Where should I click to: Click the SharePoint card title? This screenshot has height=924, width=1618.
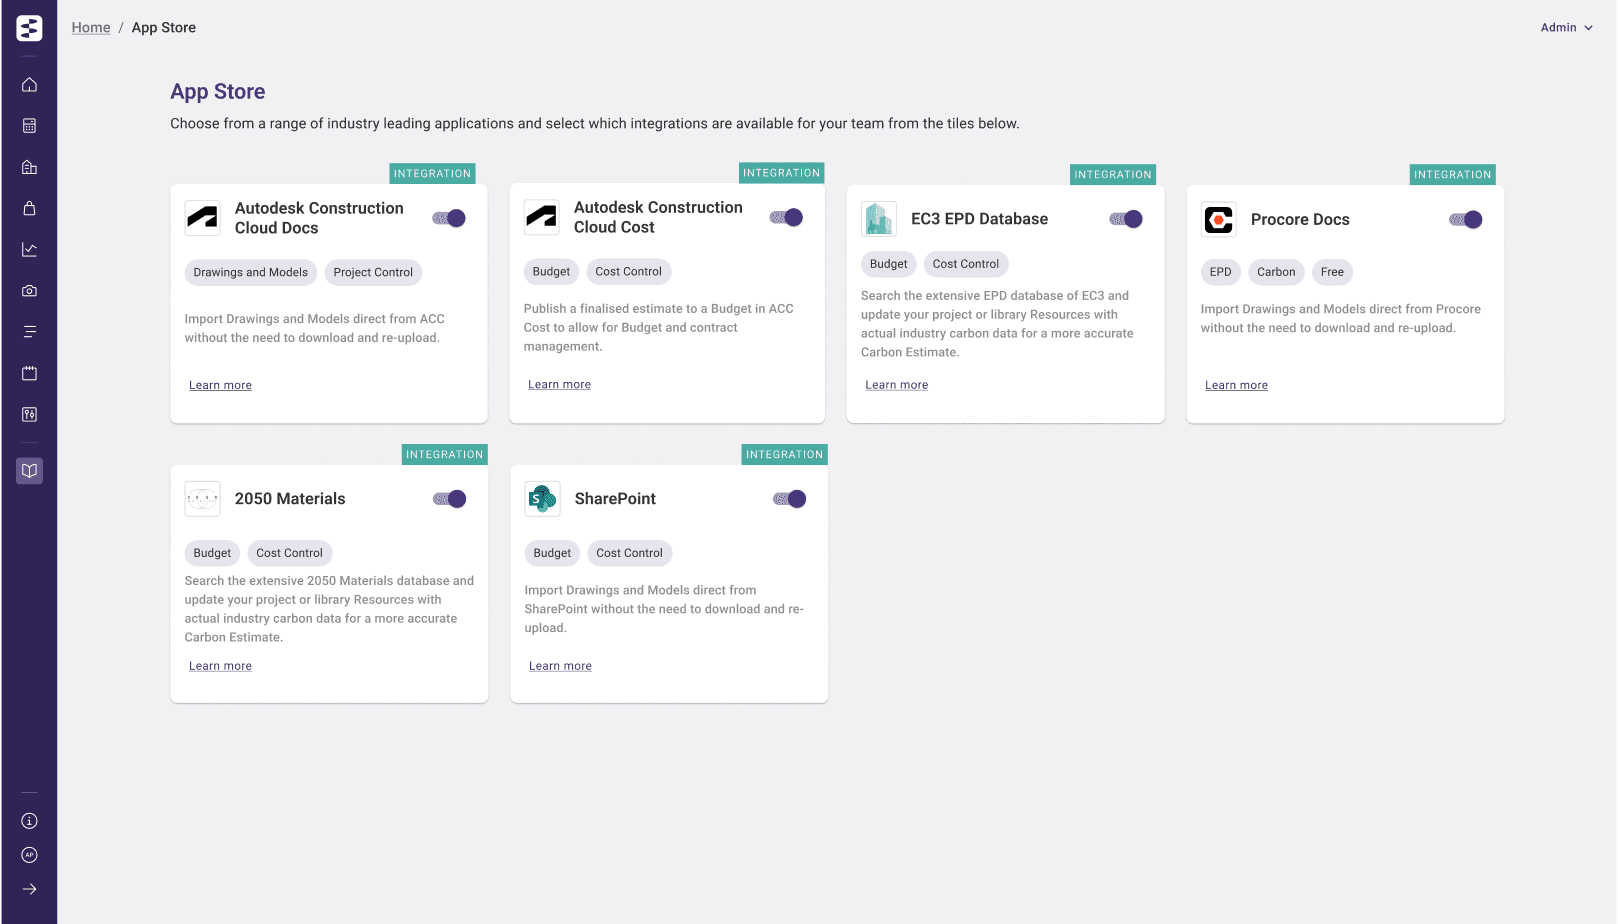(615, 499)
